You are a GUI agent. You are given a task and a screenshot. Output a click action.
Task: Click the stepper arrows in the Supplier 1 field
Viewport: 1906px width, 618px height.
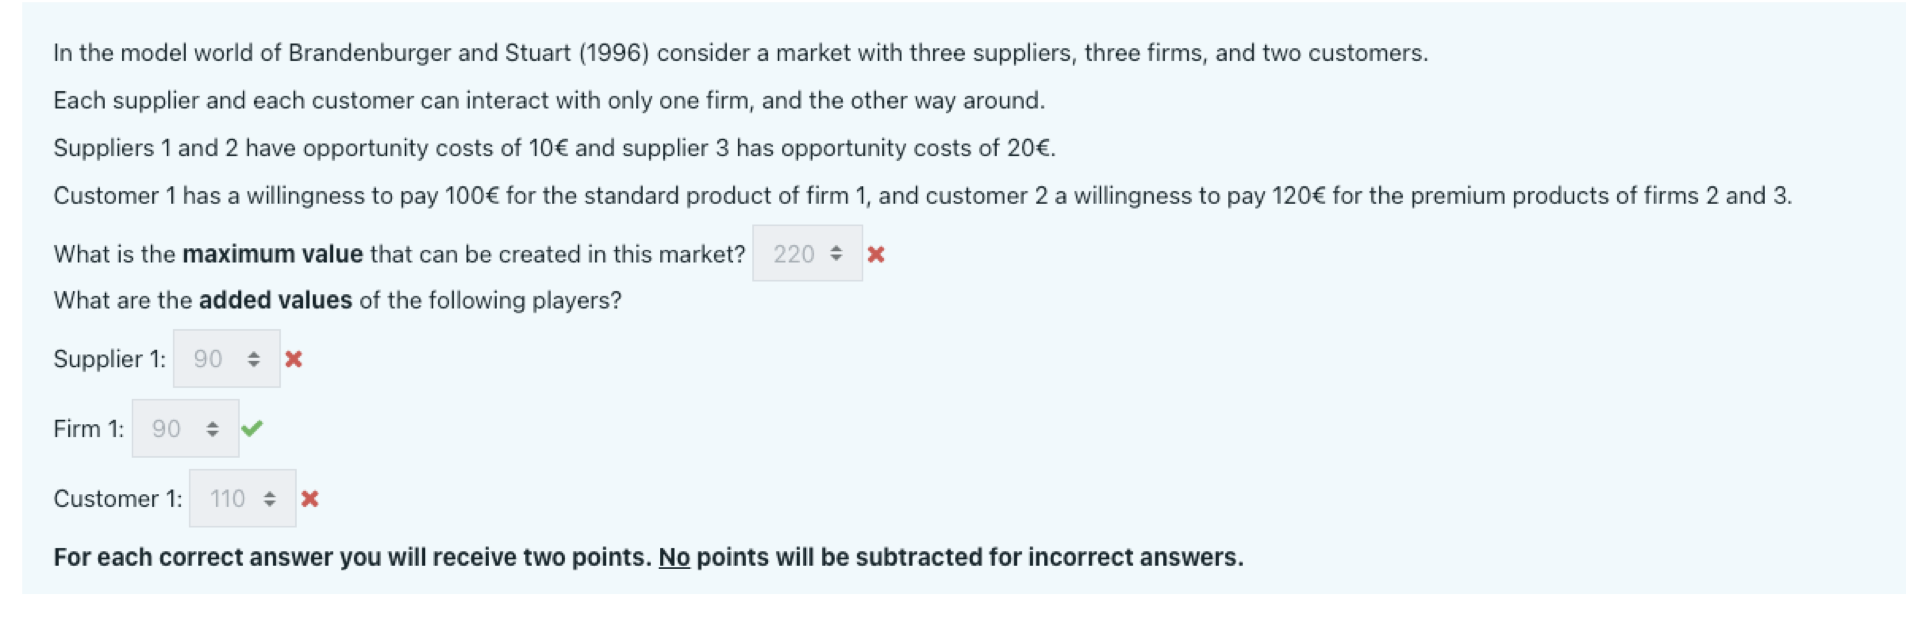coord(253,358)
